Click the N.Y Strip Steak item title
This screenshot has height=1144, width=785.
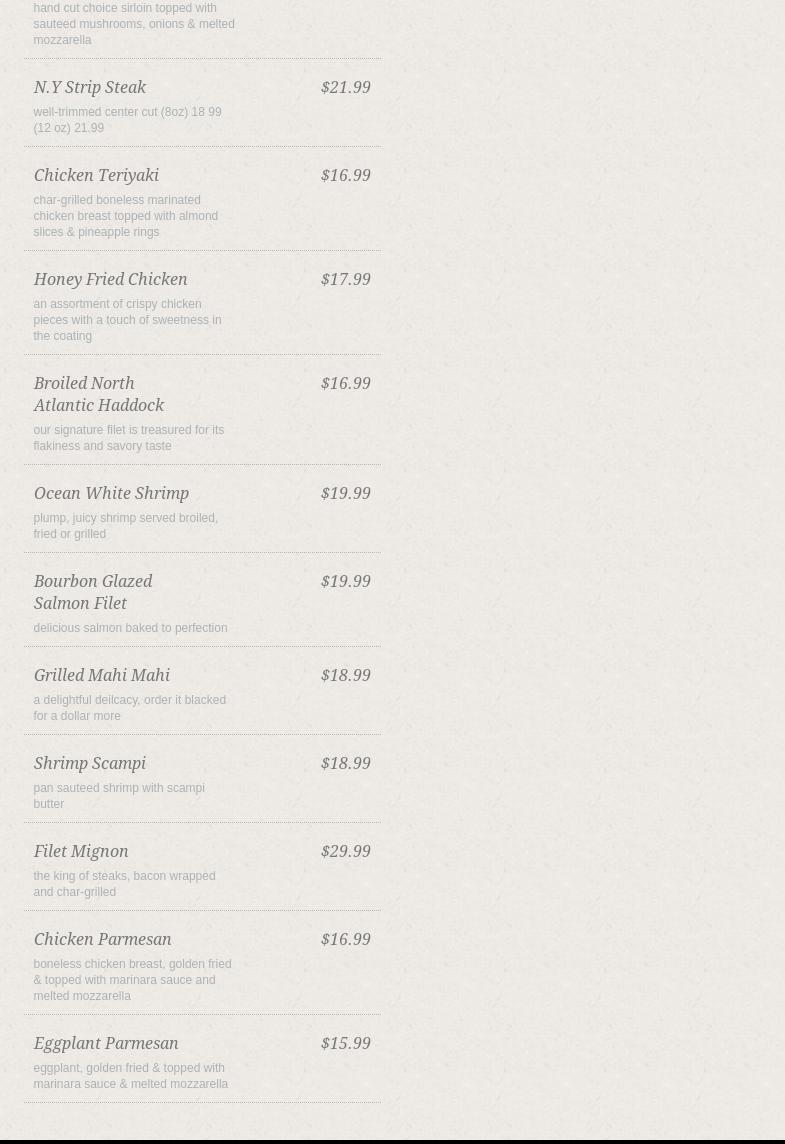pos(90,88)
